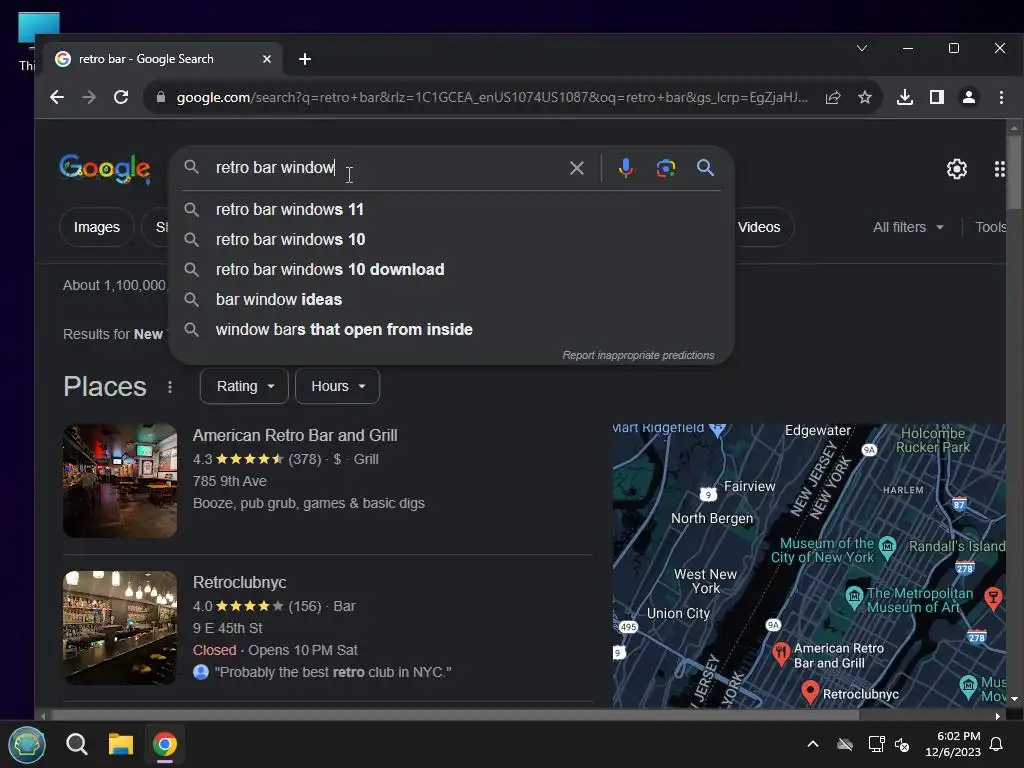Expand All filters dropdown
This screenshot has width=1024, height=768.
(908, 227)
